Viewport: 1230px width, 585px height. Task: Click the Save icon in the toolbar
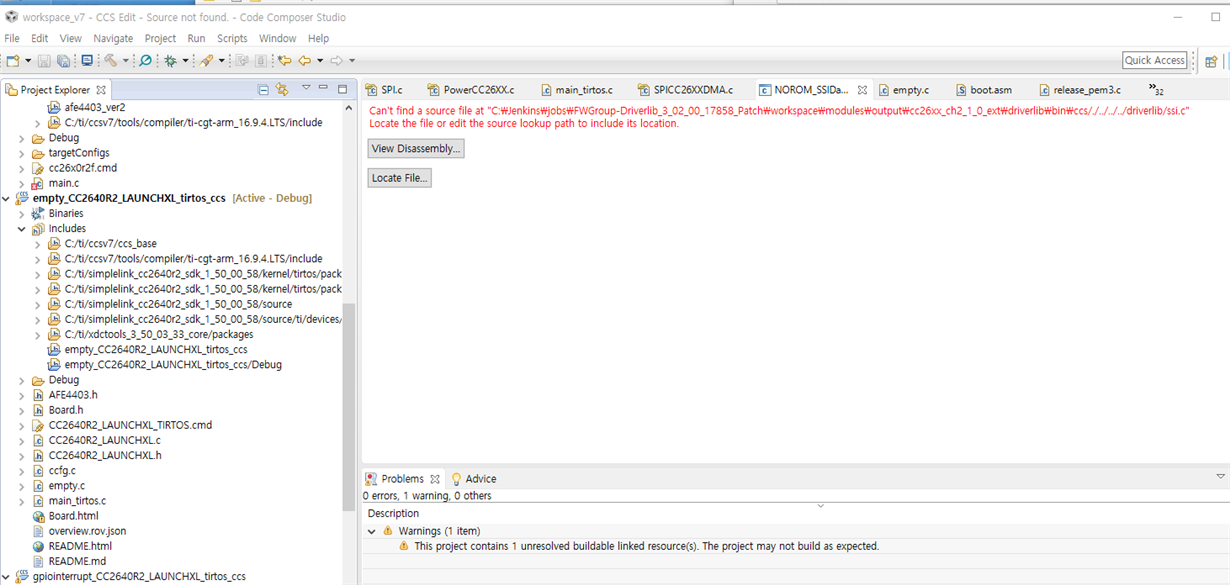pyautogui.click(x=44, y=60)
